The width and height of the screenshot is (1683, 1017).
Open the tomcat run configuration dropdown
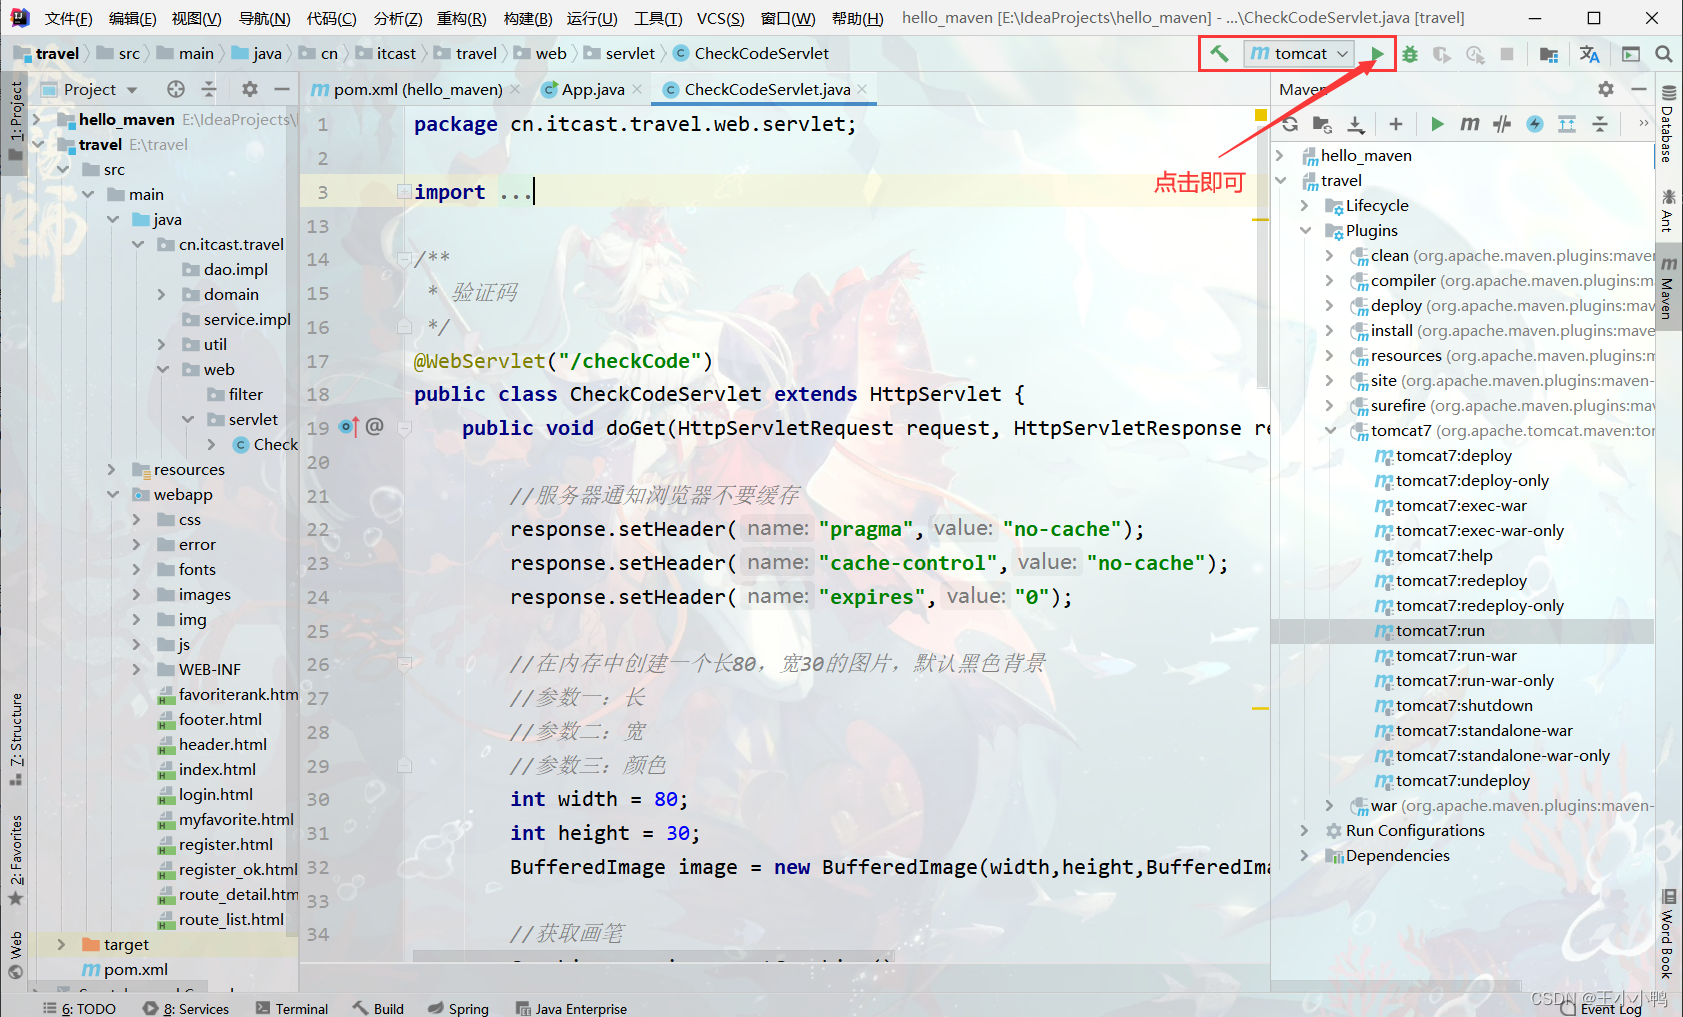[1300, 54]
